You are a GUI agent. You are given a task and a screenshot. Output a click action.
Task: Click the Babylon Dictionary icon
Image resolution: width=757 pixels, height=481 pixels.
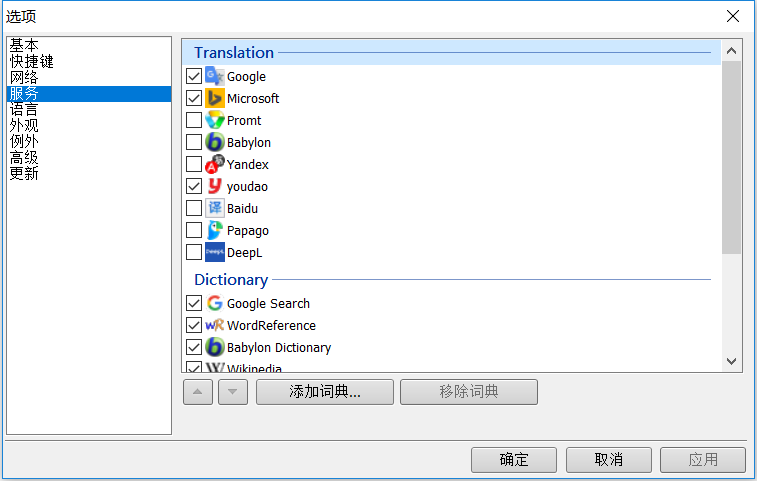(214, 347)
